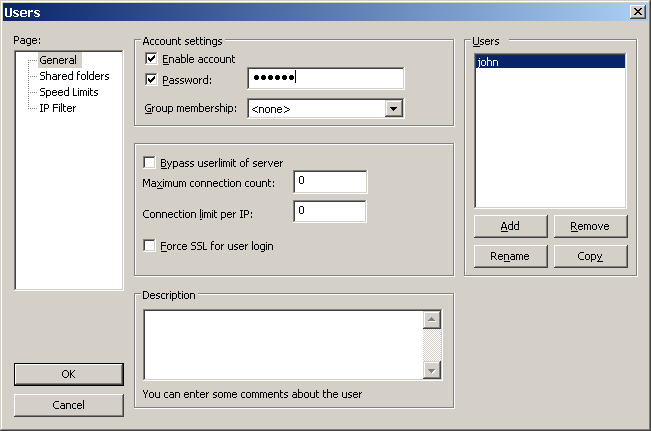Uncheck the Password checkbox
The image size is (651, 431).
pos(151,79)
